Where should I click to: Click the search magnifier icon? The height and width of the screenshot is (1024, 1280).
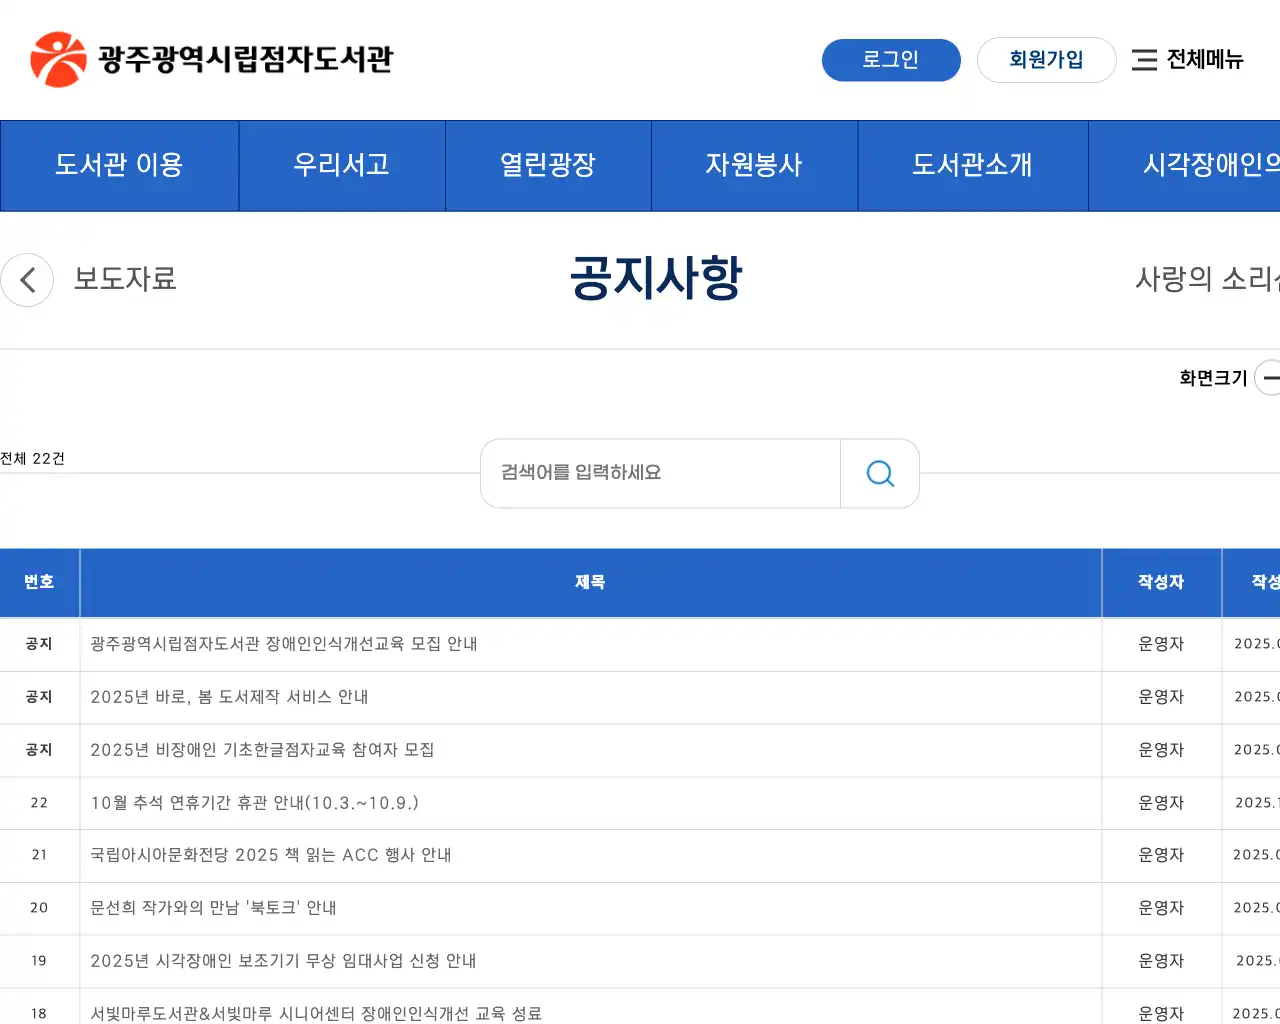[879, 473]
